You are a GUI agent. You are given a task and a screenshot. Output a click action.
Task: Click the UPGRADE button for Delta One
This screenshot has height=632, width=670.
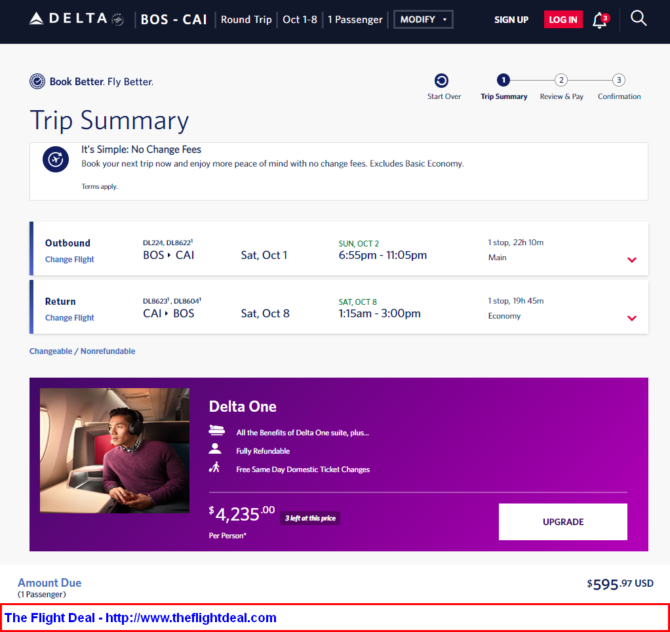click(x=563, y=522)
